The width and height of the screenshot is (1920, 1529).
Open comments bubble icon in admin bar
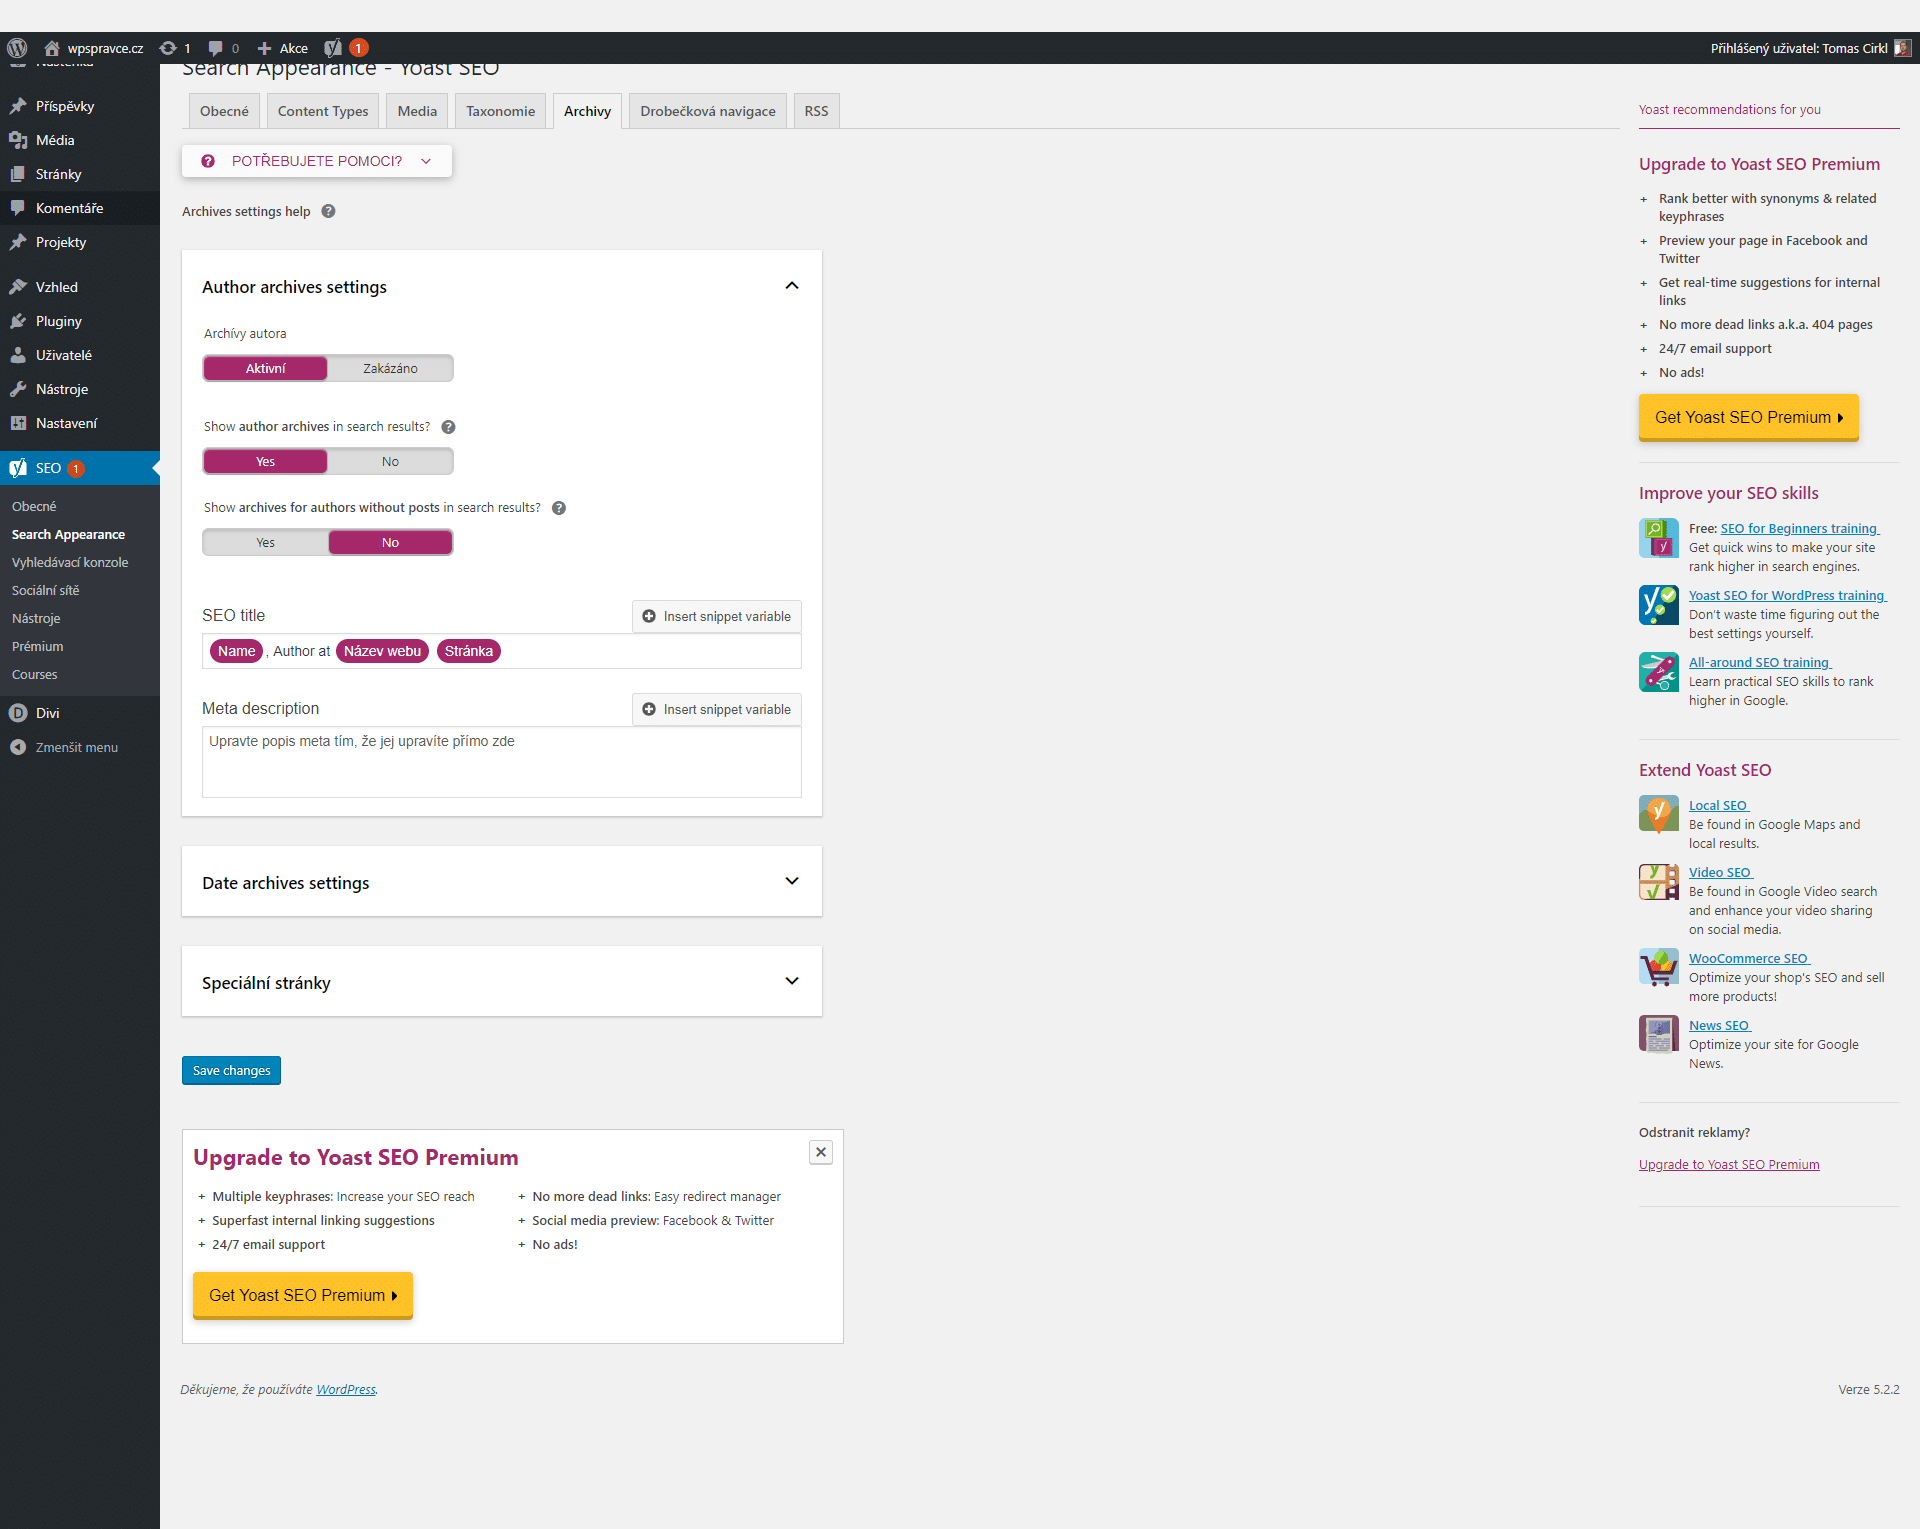point(215,48)
